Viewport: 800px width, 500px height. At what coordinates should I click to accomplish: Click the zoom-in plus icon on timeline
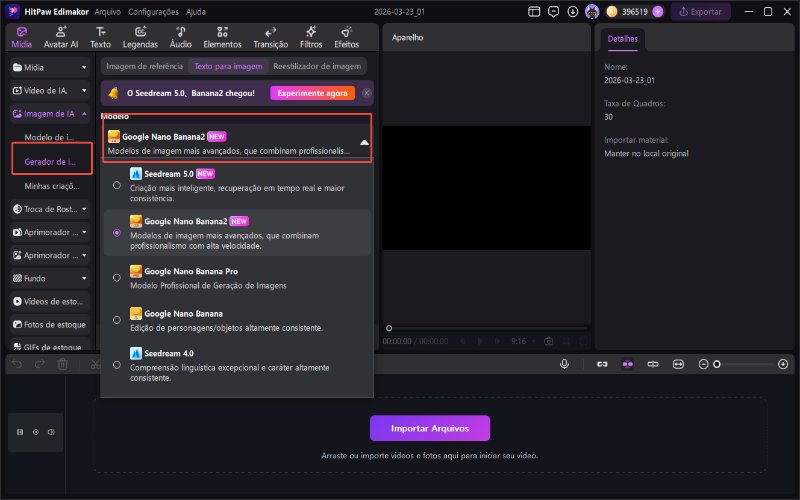[783, 365]
